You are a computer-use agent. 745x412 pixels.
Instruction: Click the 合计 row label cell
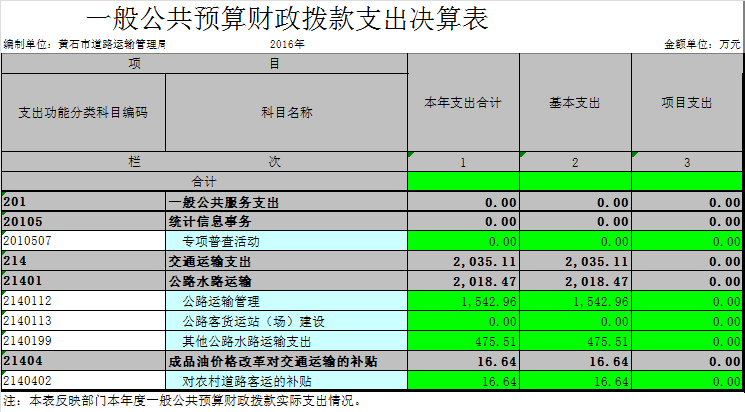204,181
